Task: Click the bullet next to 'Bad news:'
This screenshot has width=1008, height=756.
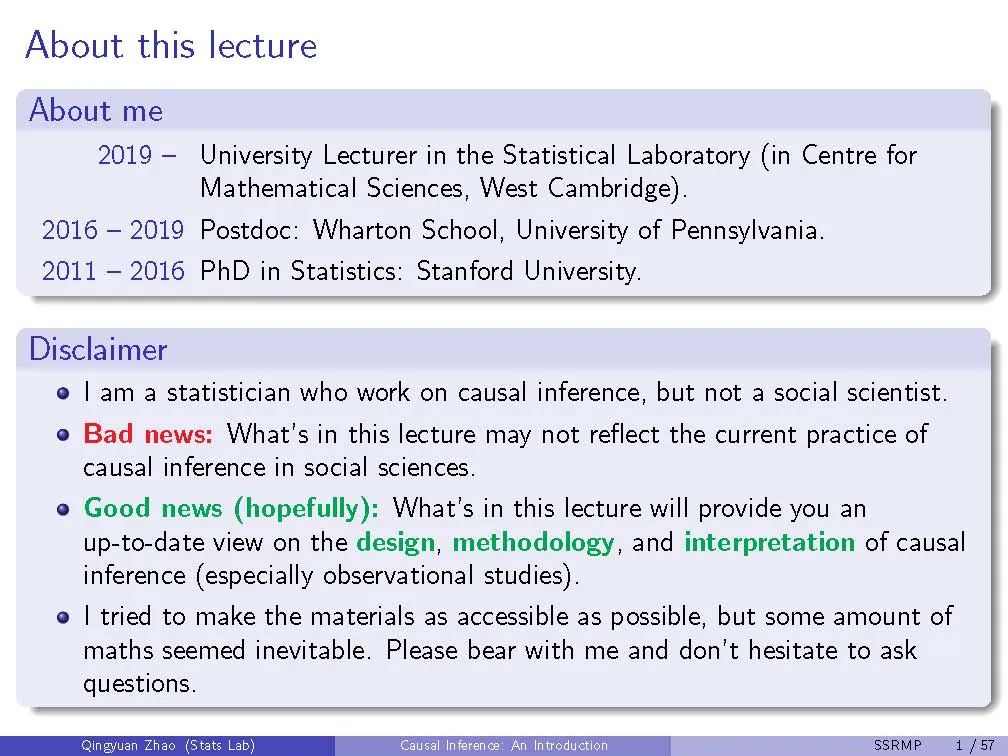Action: pos(64,435)
